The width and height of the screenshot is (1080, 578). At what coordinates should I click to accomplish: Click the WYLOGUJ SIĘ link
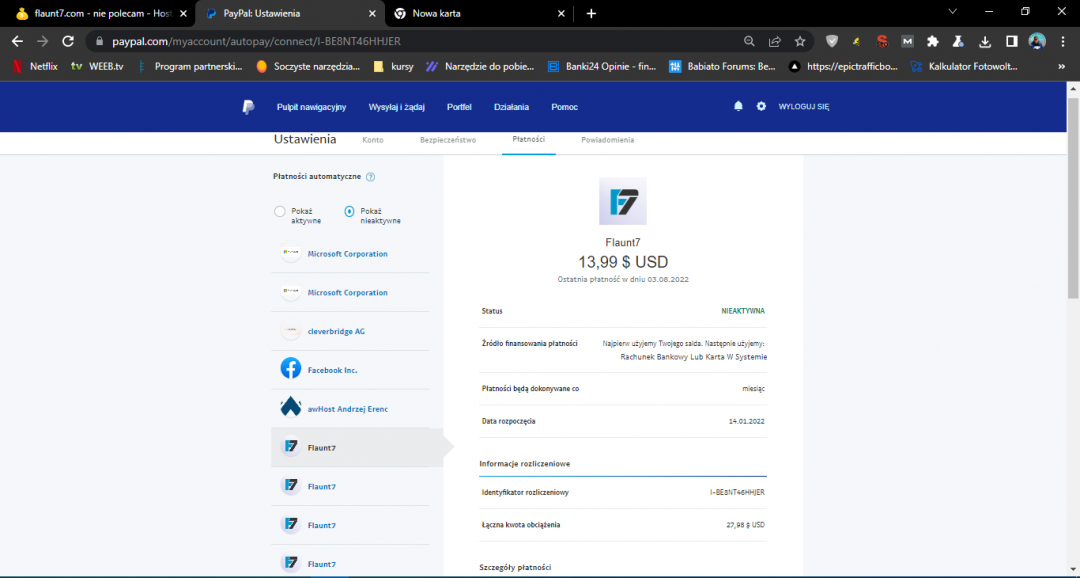(x=803, y=107)
